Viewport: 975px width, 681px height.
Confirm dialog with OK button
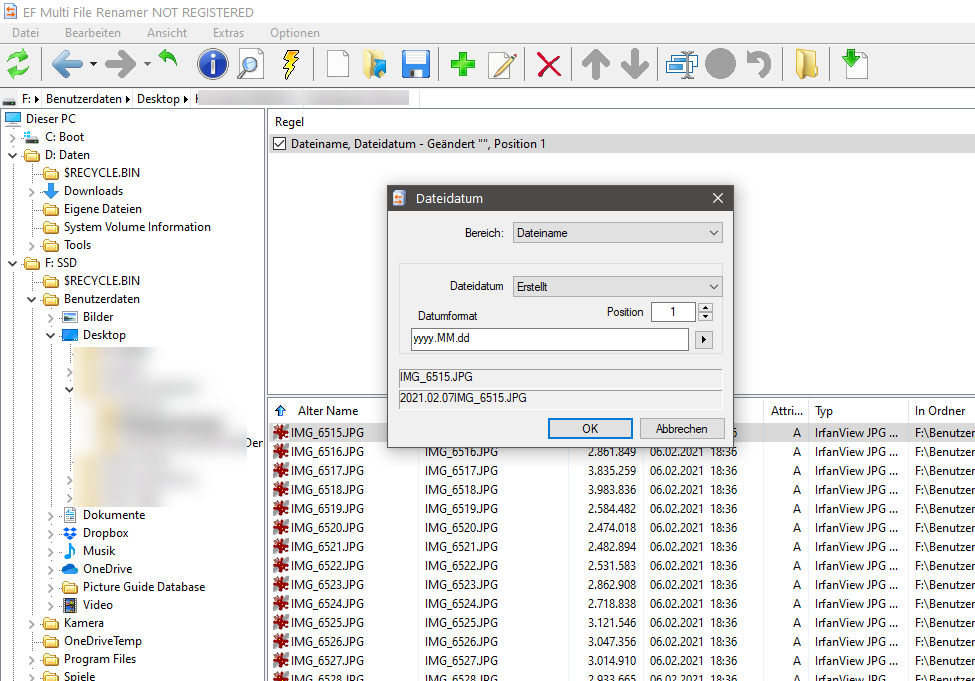(590, 429)
